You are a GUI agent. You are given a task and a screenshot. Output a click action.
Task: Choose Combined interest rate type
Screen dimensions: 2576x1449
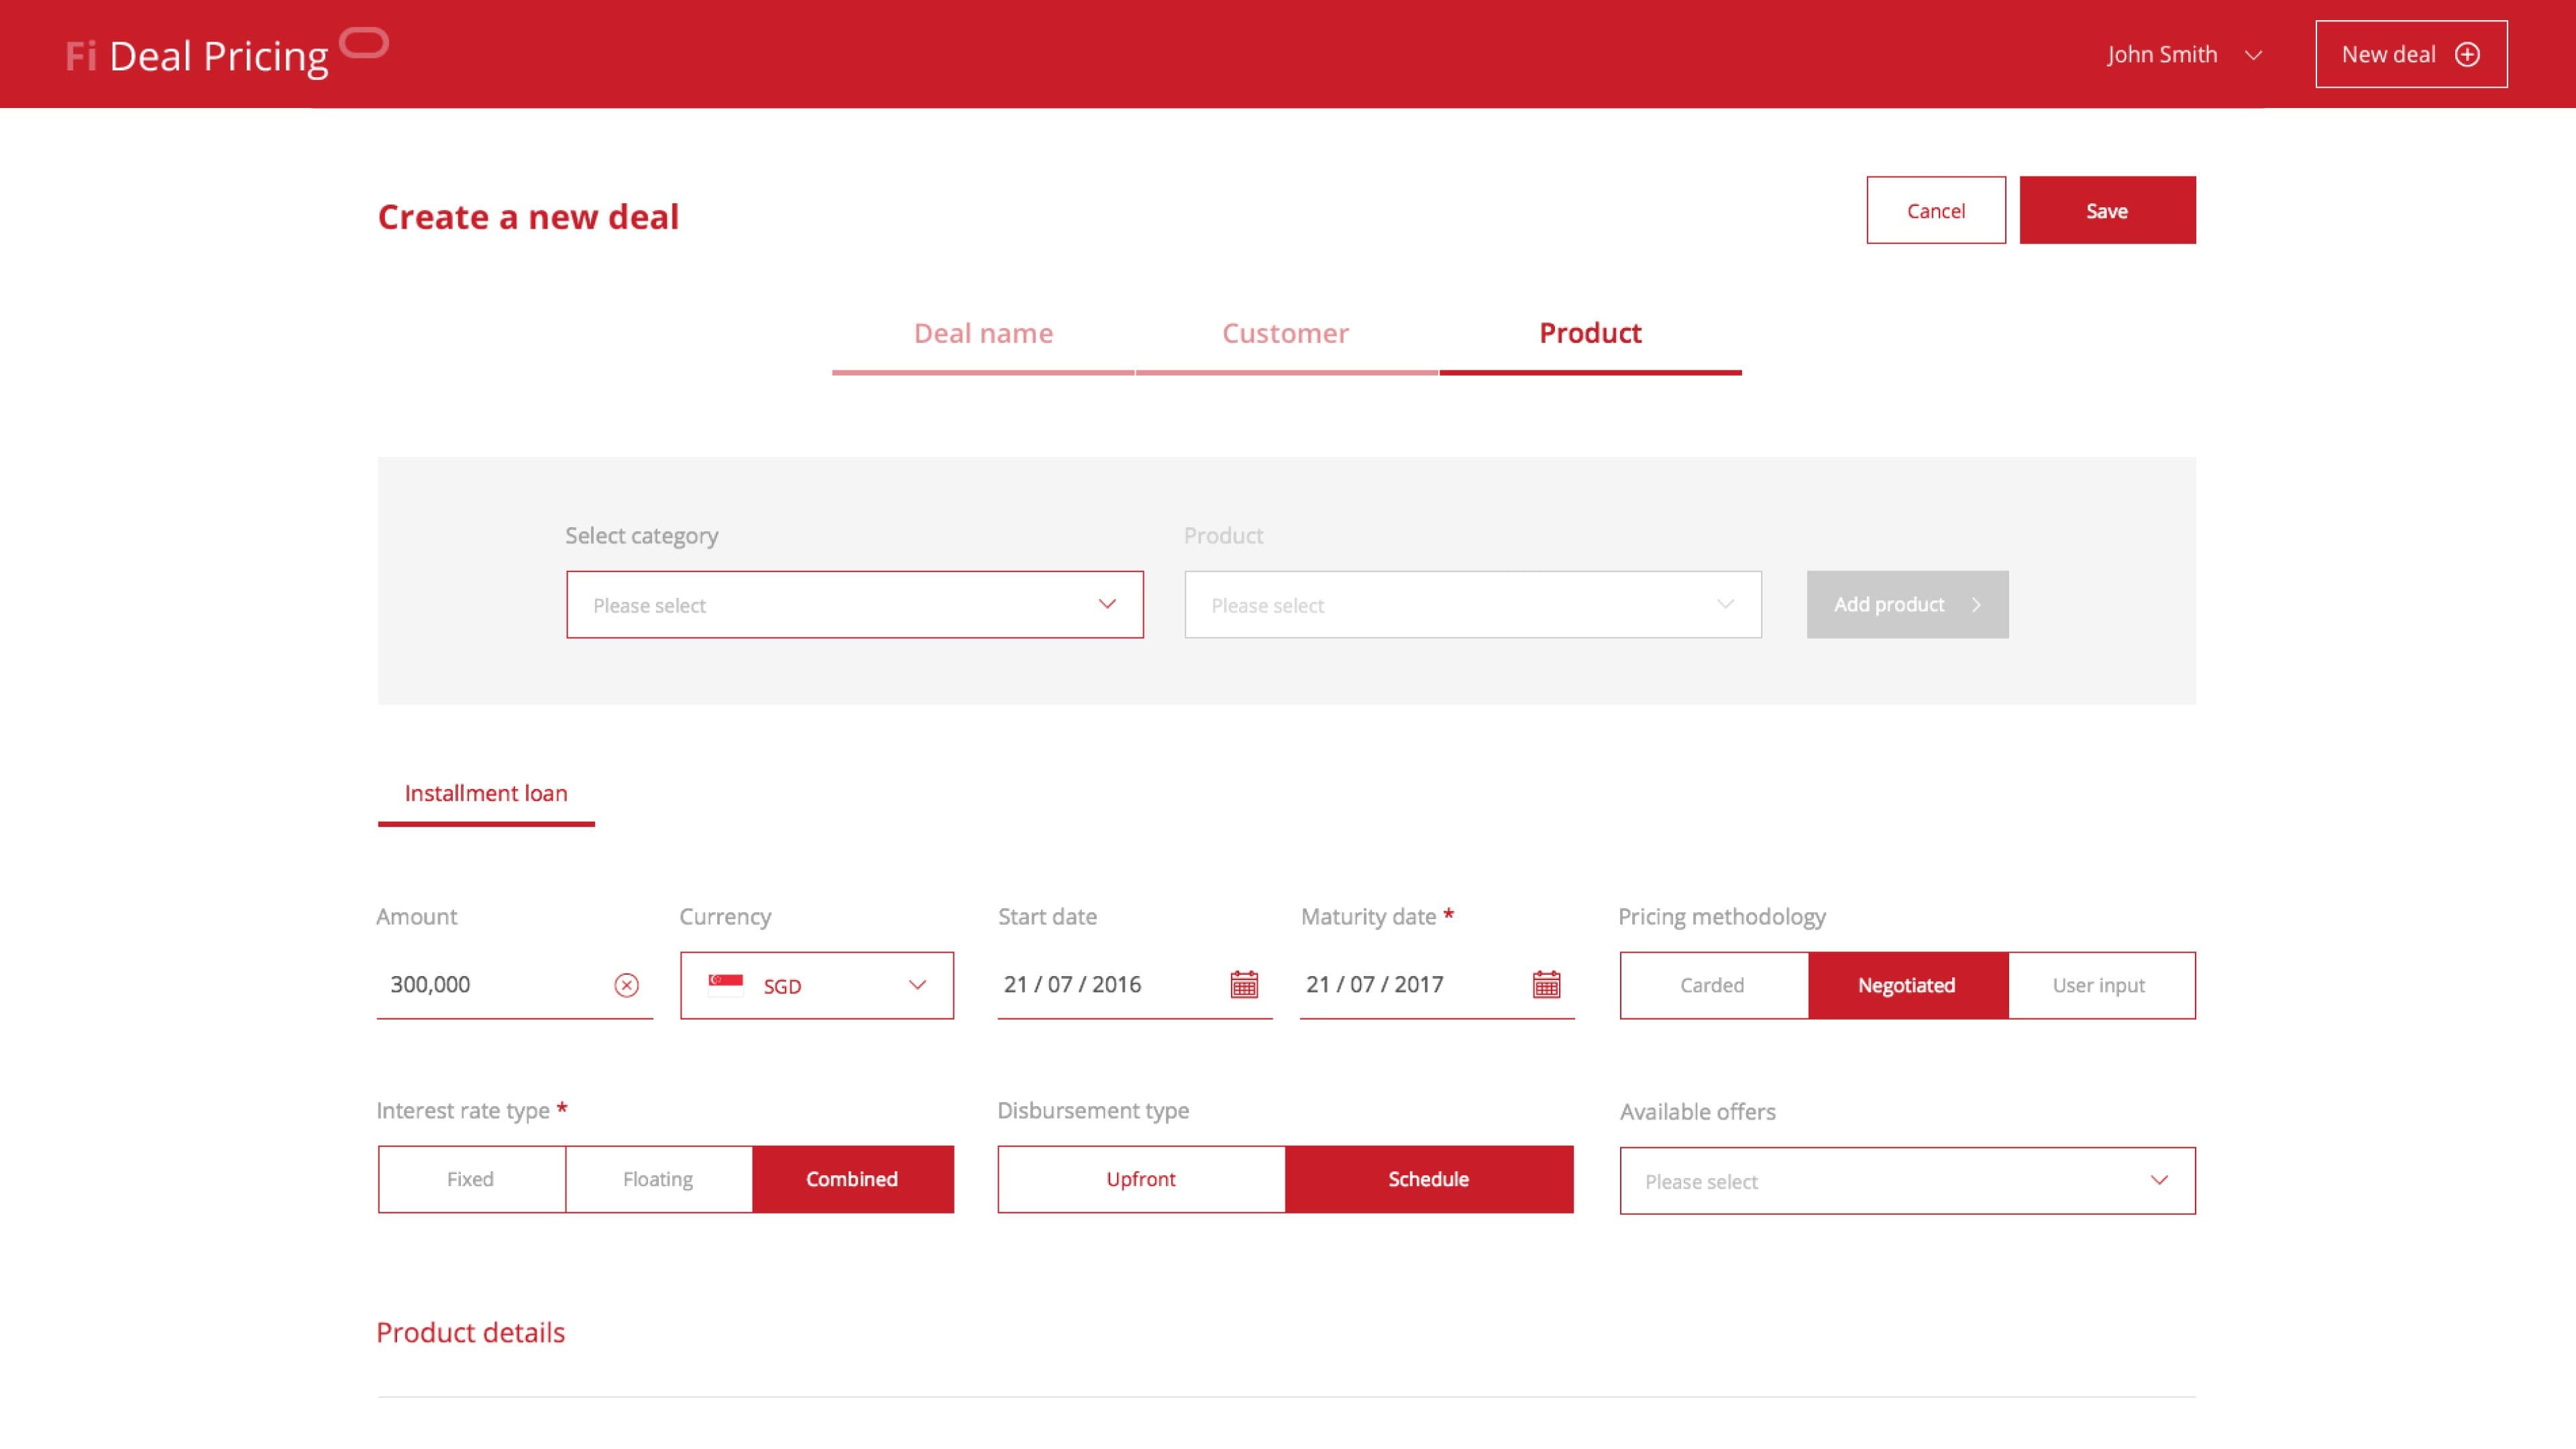pos(853,1179)
